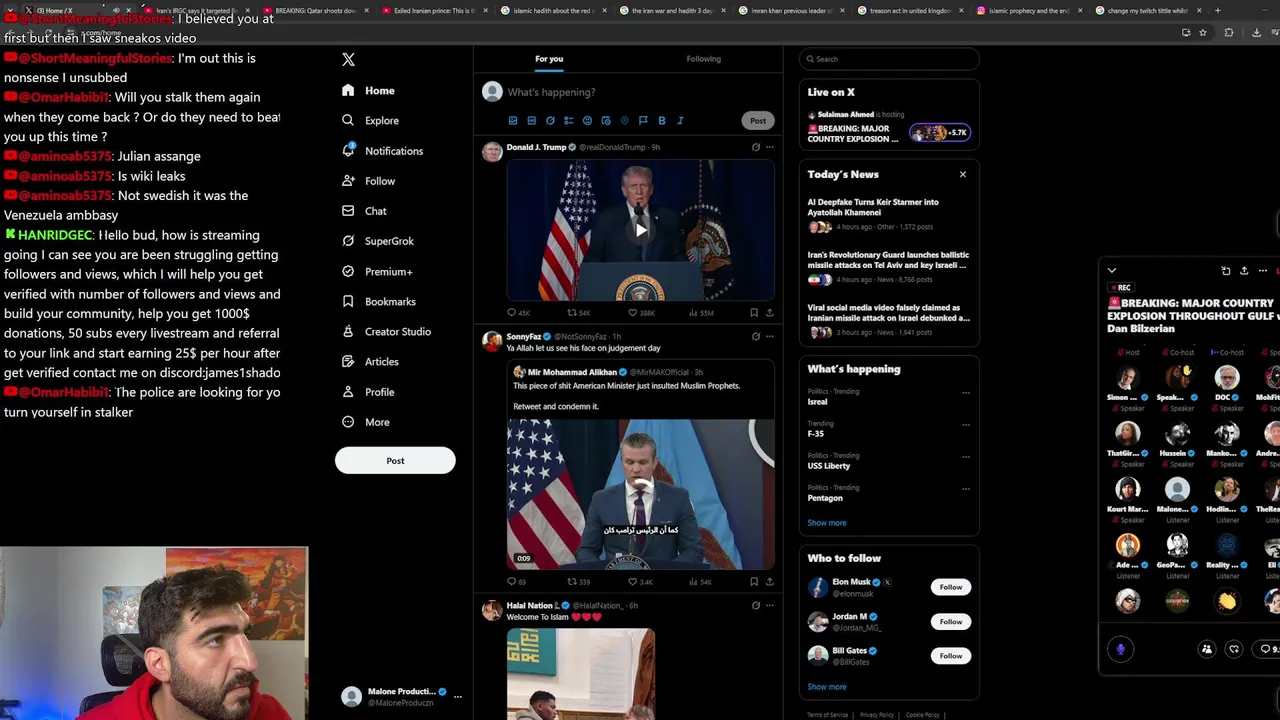Click Grok icon on SonnyFaz post
Viewport: 1280px width, 720px height.
pyautogui.click(x=756, y=336)
